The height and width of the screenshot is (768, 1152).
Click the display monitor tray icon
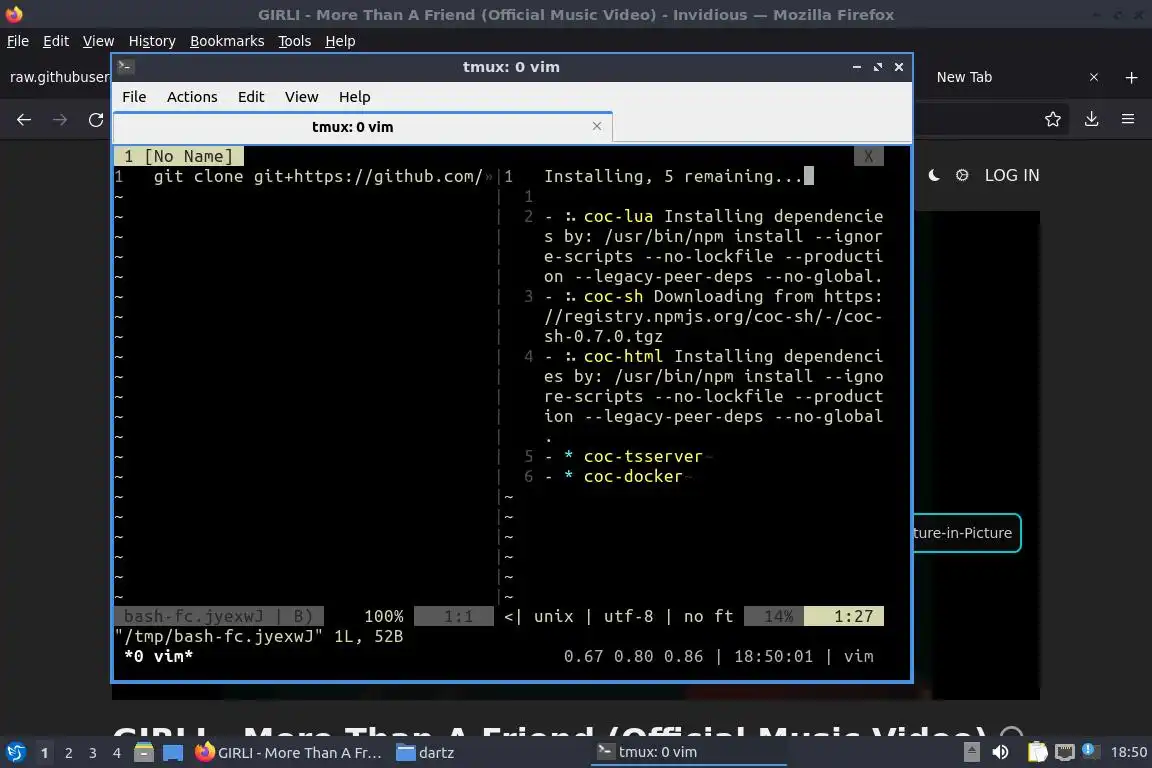click(1065, 752)
